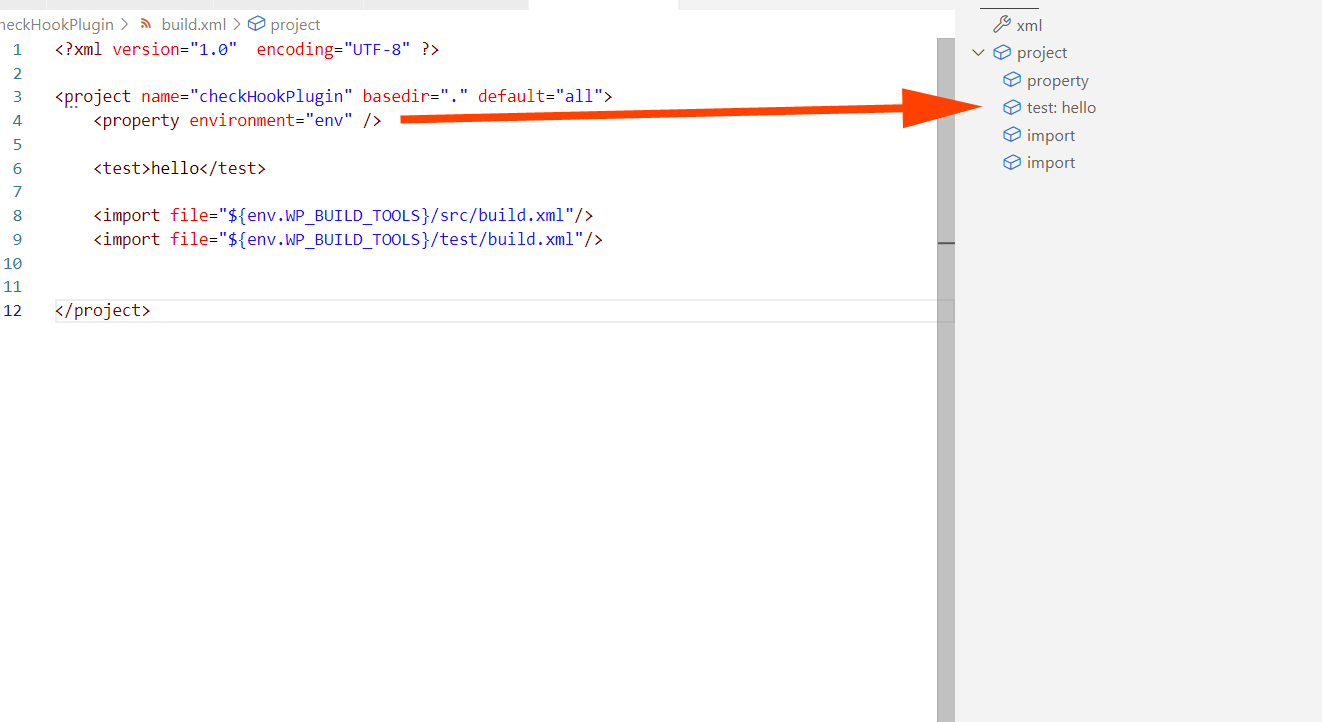Select the first import entry in the outline
1322x722 pixels.
tap(1050, 135)
